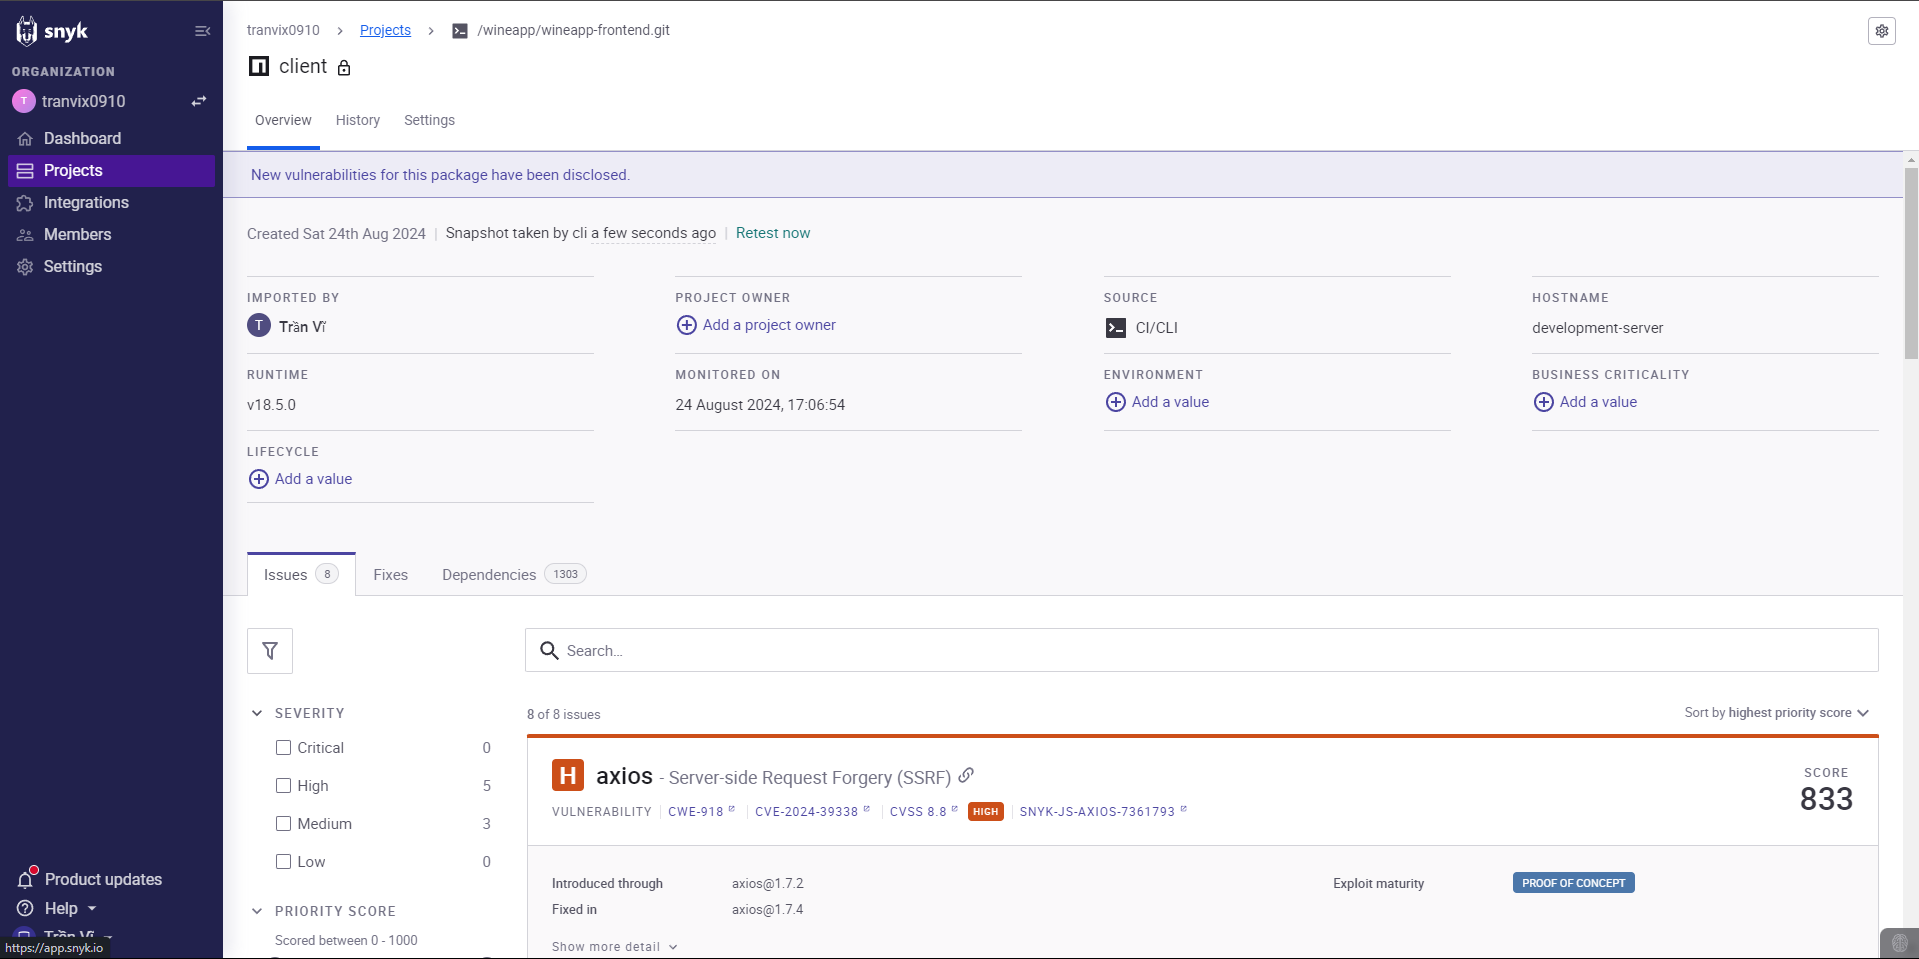Copy link icon next to axios SSRF title

coord(966,775)
